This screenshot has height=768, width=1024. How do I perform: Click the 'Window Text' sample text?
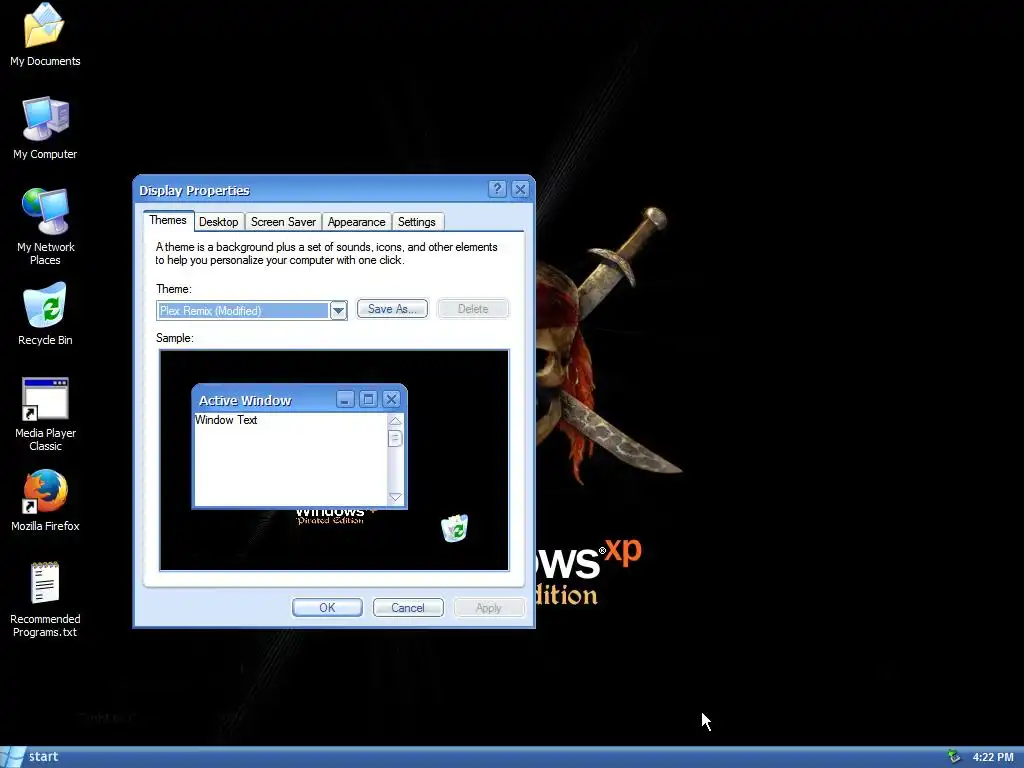[x=226, y=420]
